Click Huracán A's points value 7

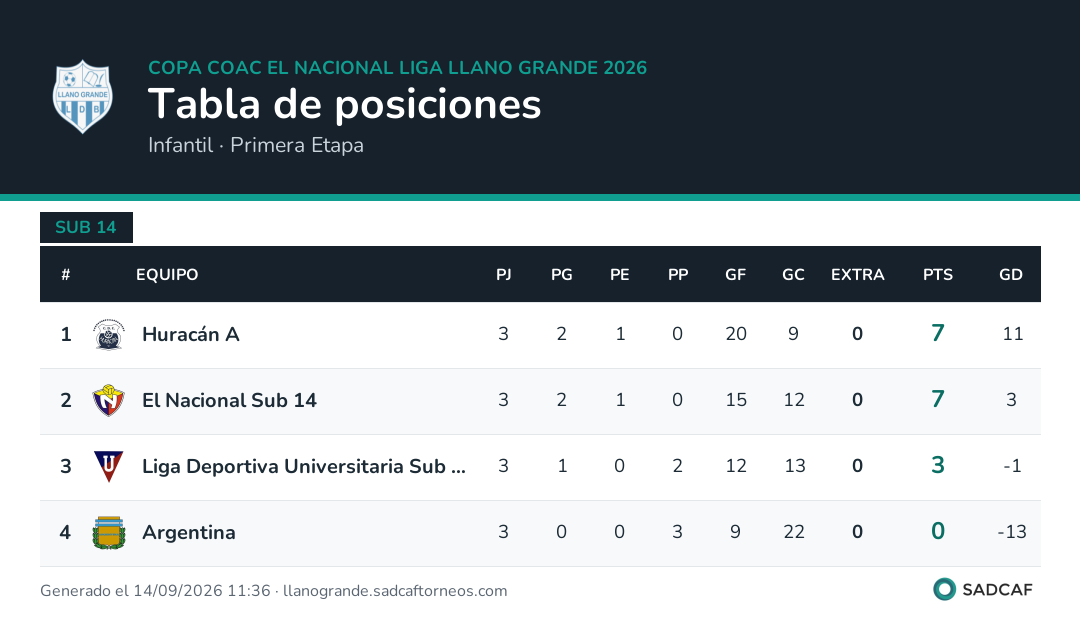click(x=937, y=333)
